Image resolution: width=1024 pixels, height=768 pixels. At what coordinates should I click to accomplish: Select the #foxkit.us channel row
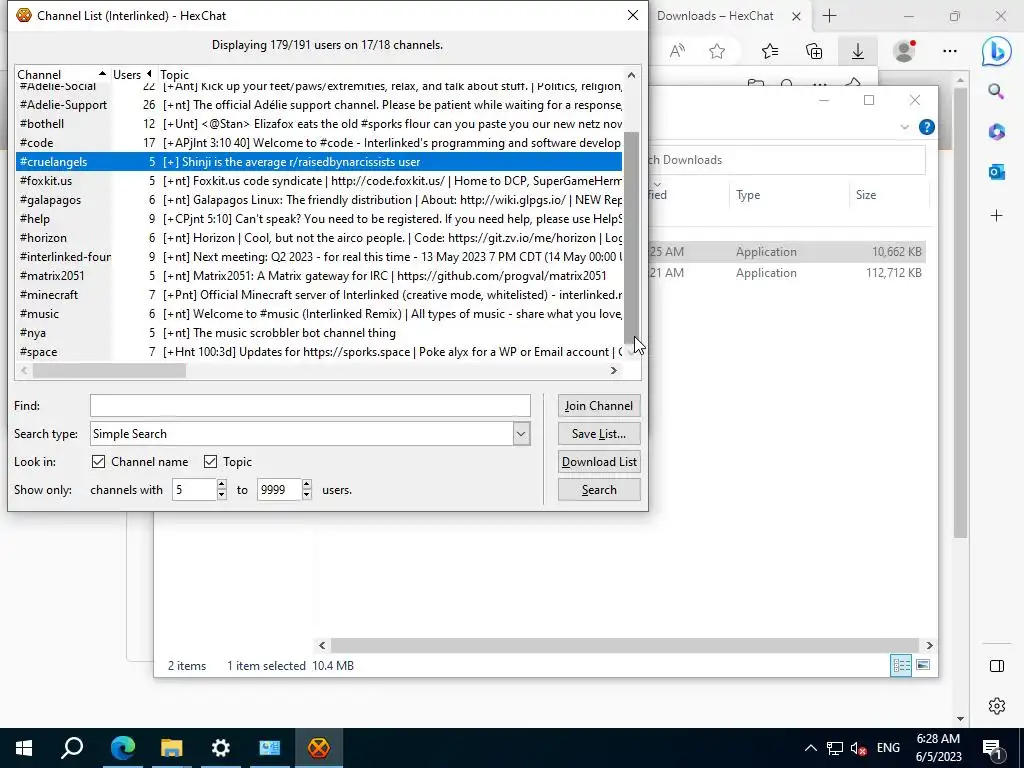319,180
